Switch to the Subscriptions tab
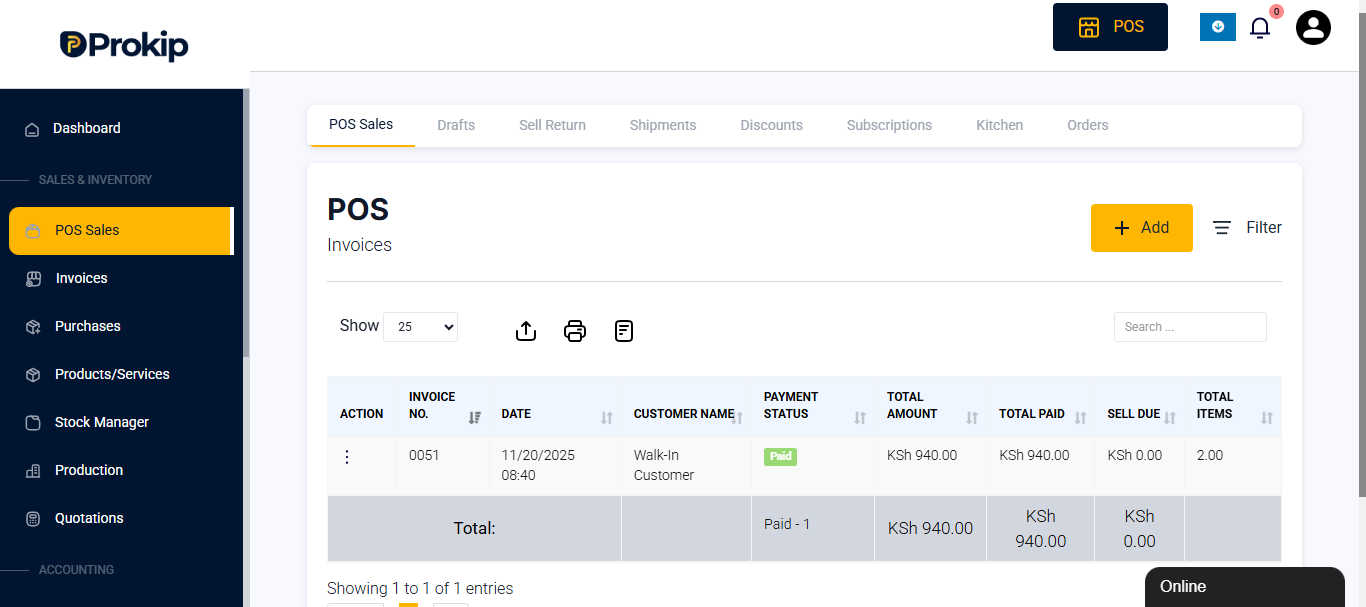Image resolution: width=1366 pixels, height=607 pixels. tap(889, 126)
